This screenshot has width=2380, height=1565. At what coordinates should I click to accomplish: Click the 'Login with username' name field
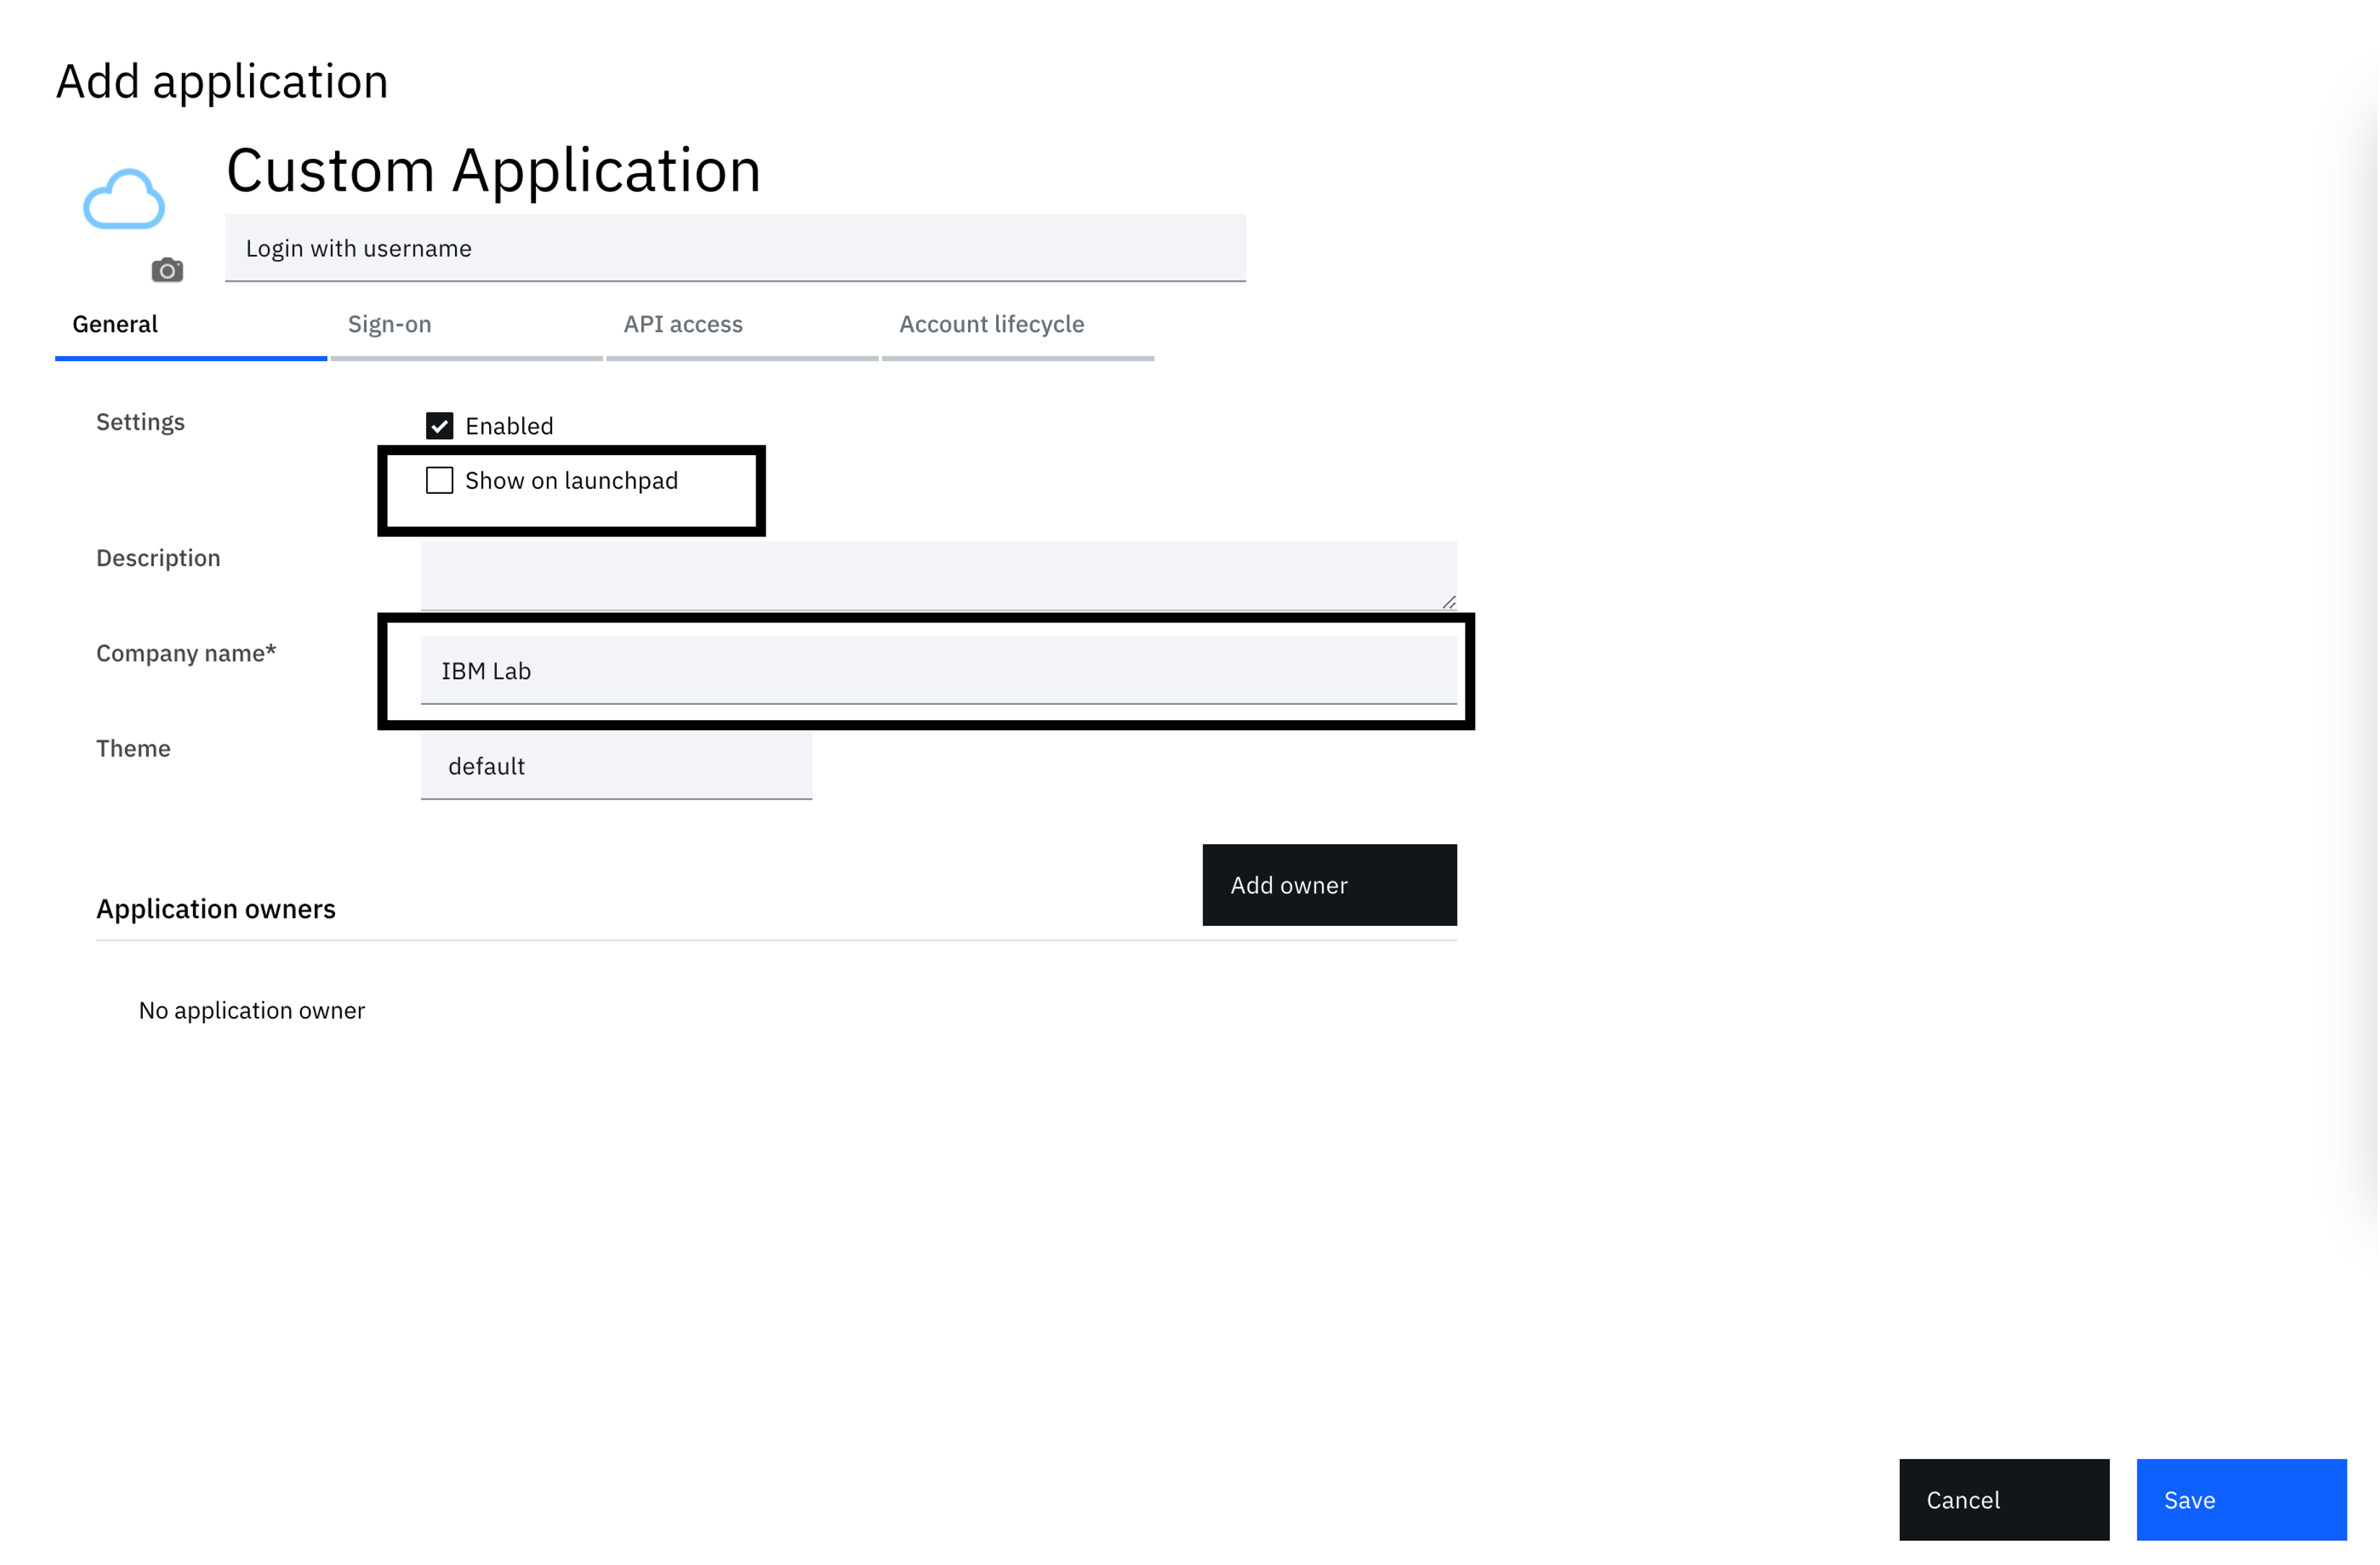[x=735, y=248]
